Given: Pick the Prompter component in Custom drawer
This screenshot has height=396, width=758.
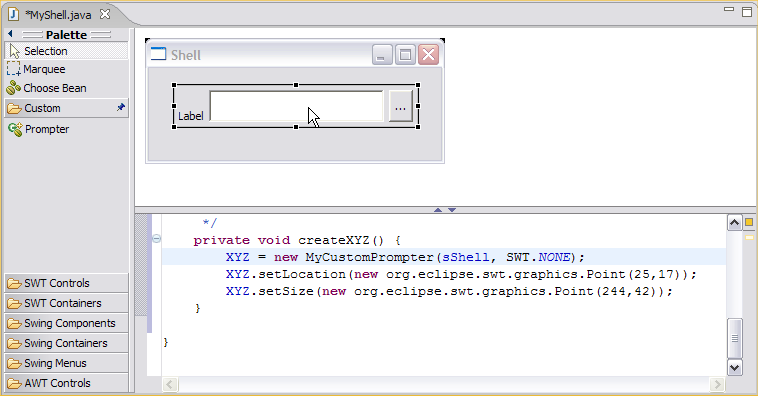Looking at the screenshot, I should [x=67, y=129].
